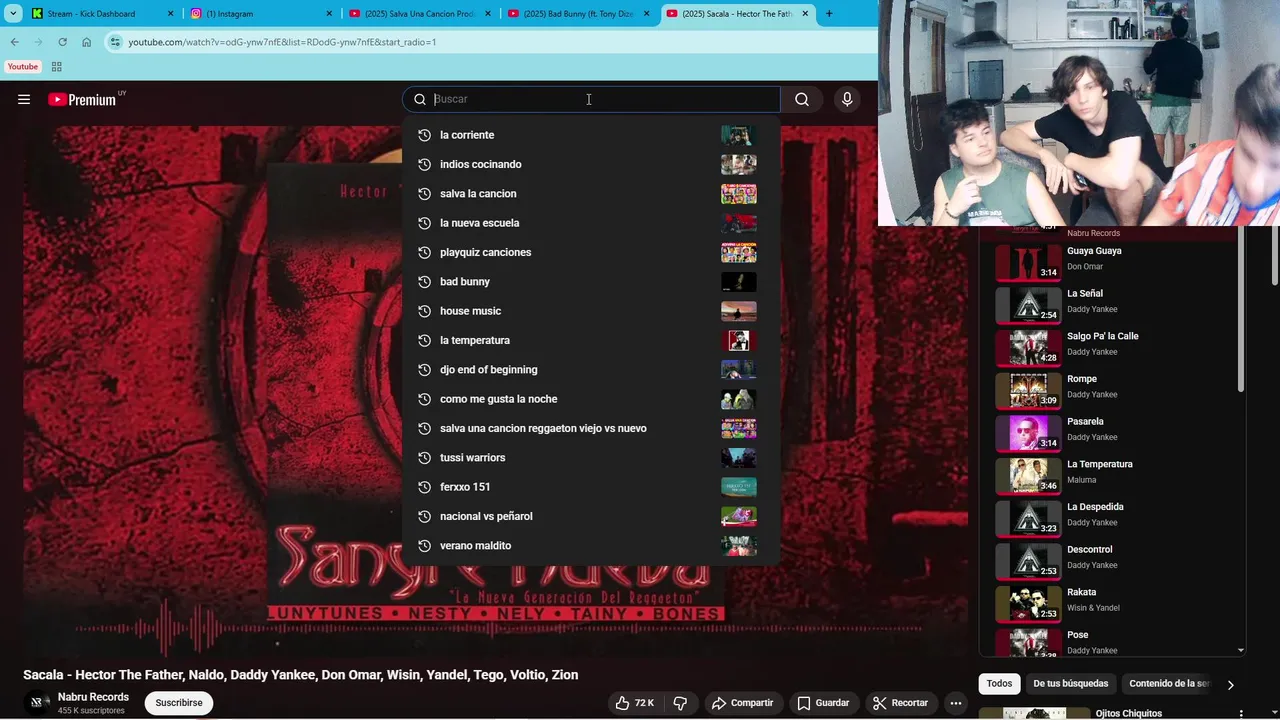Select suggestion 'la corriente'
This screenshot has width=1280, height=720.
click(591, 135)
